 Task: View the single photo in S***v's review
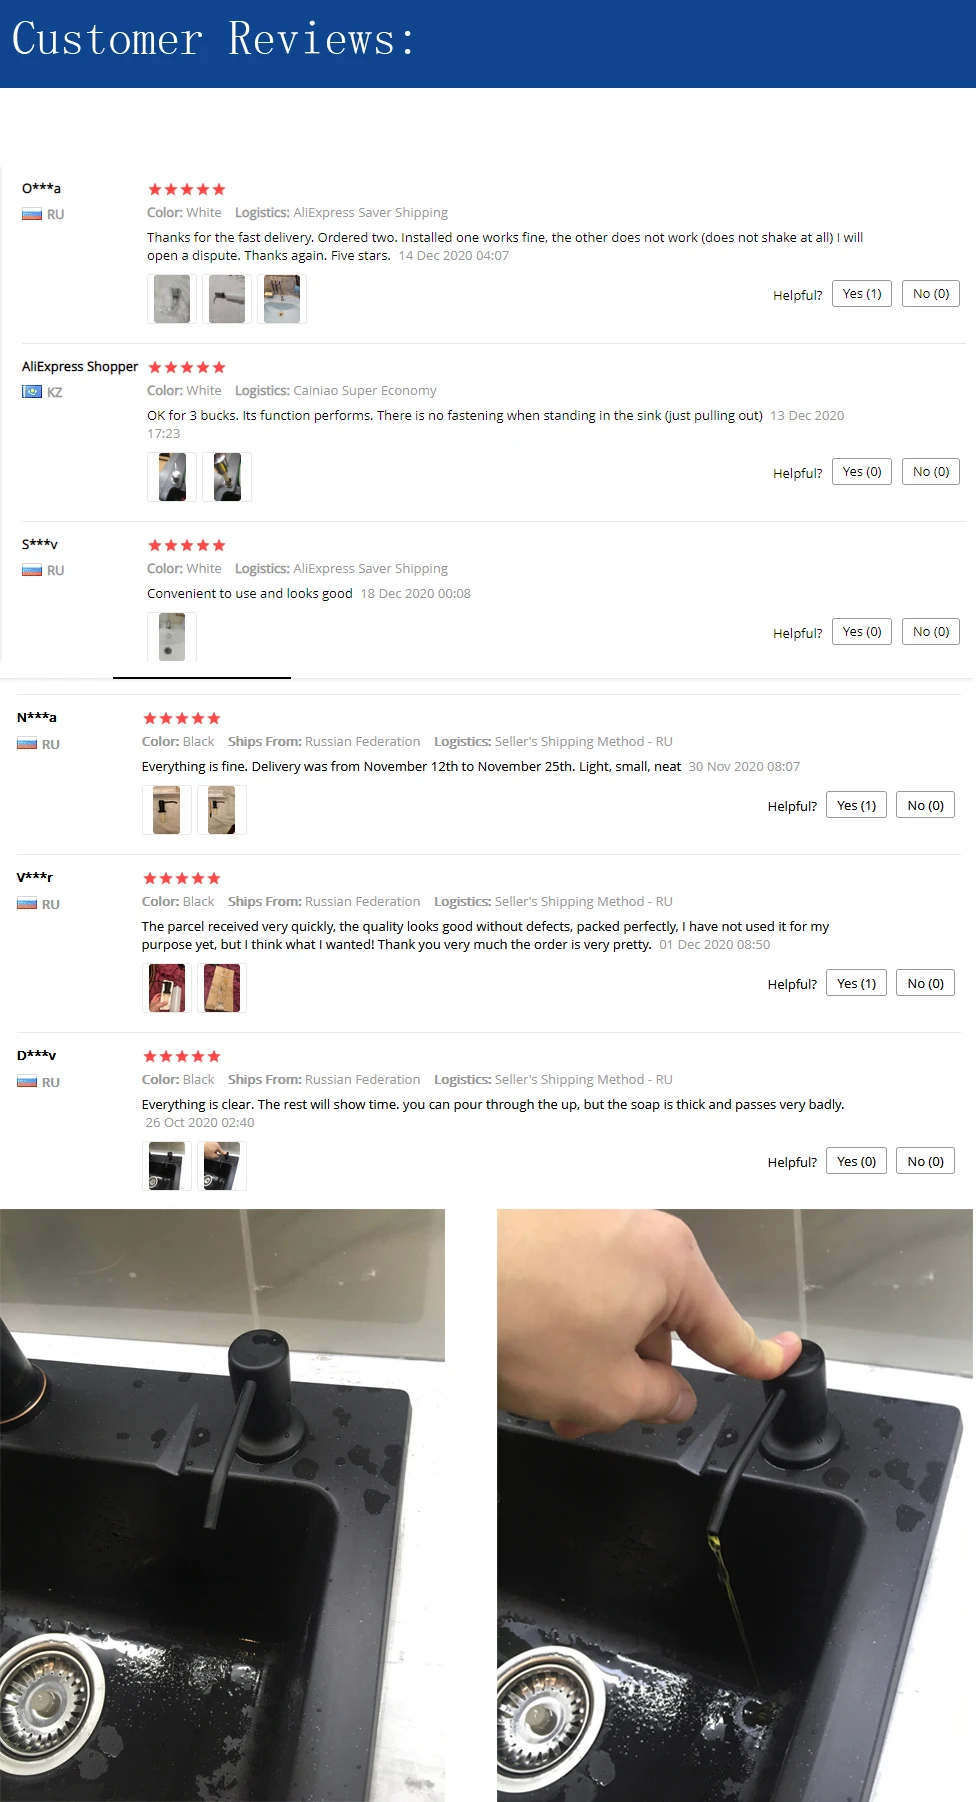[172, 637]
